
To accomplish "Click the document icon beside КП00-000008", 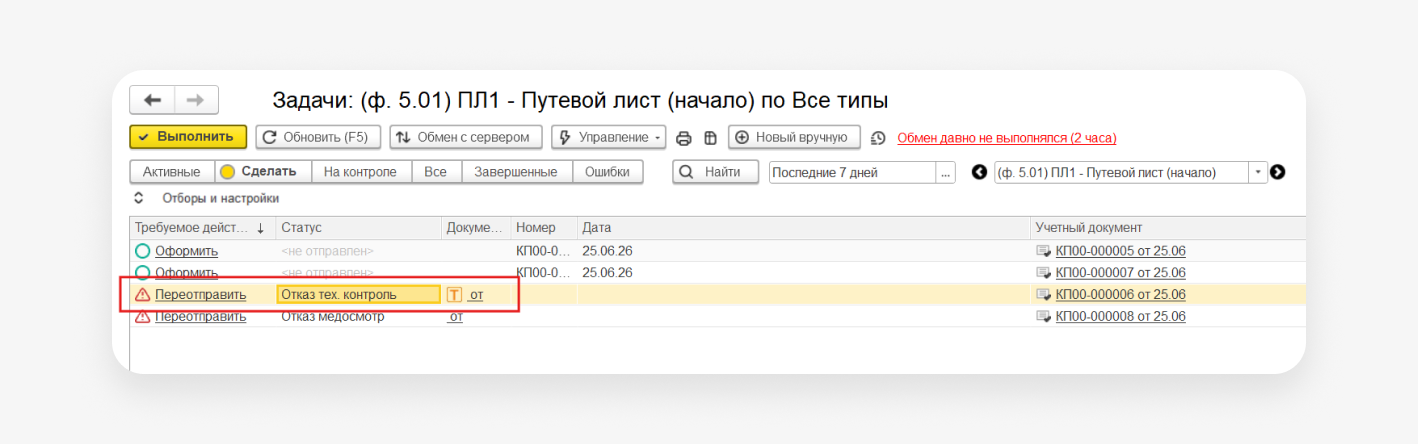I will (x=1044, y=316).
